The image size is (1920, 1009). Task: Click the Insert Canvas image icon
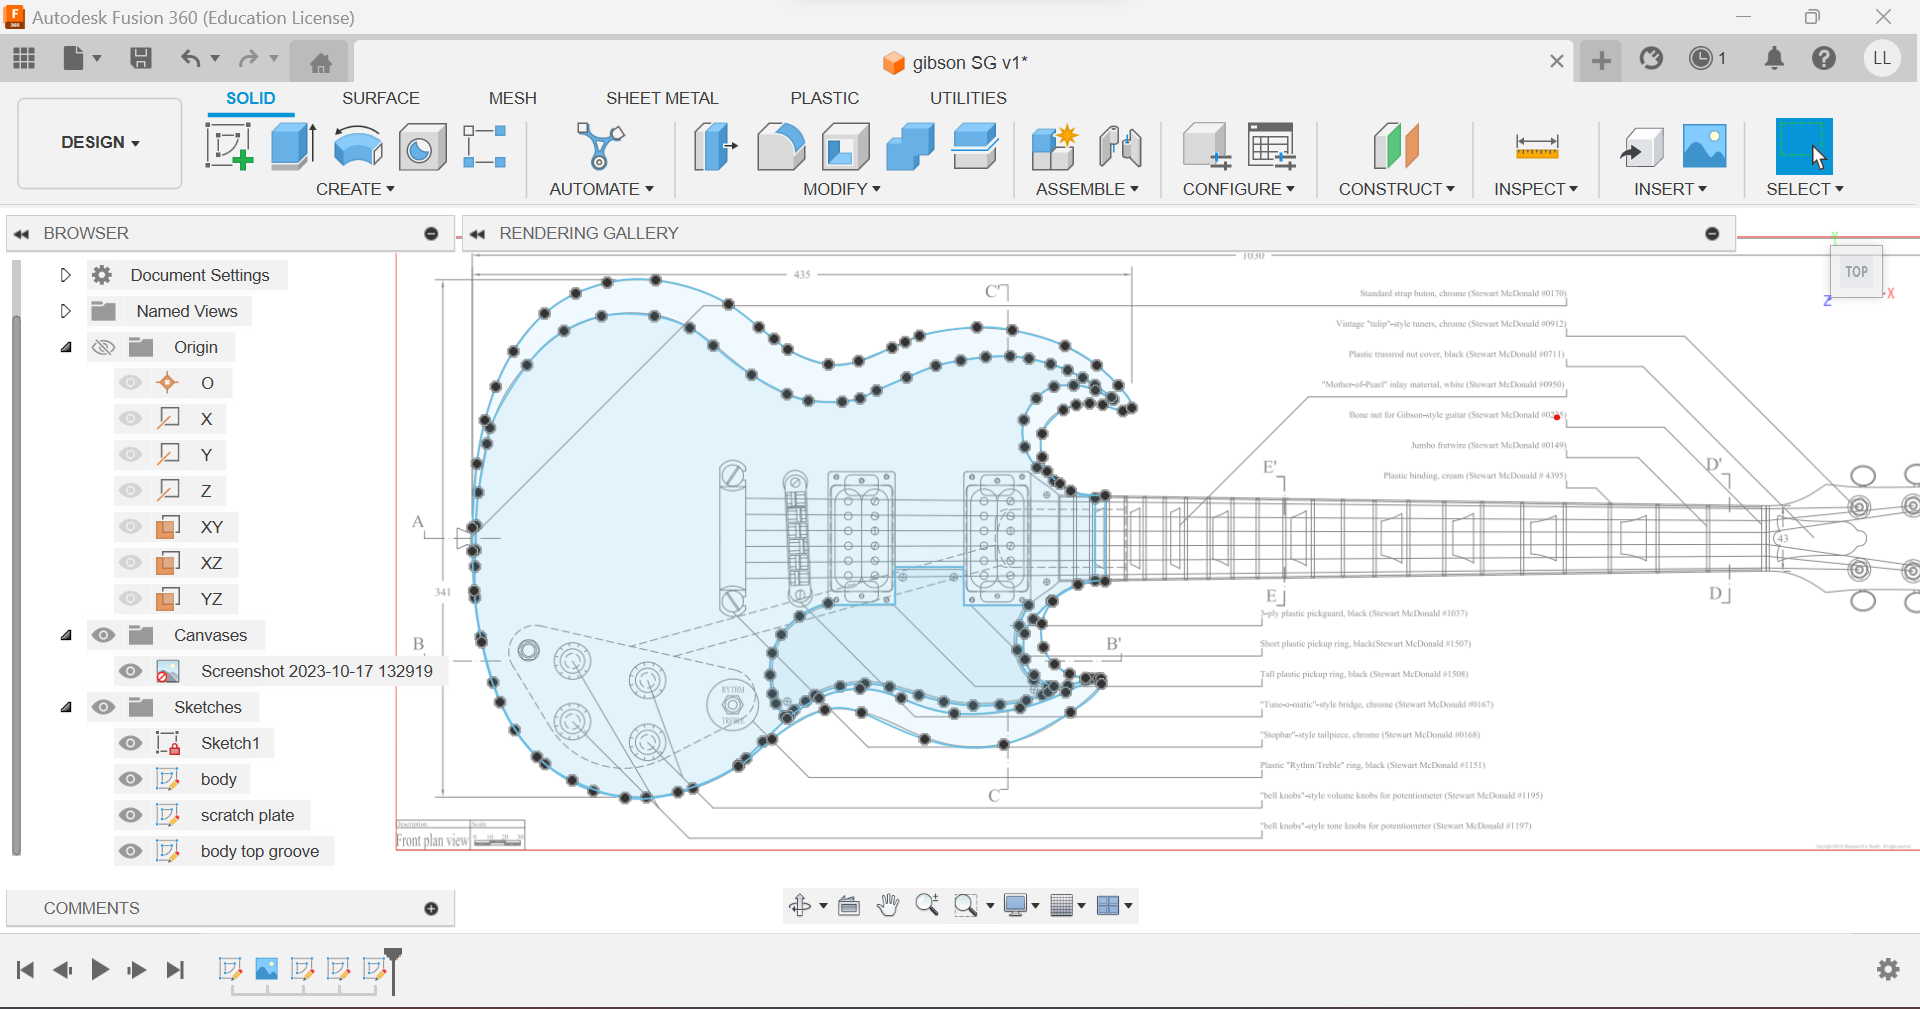[x=1705, y=146]
